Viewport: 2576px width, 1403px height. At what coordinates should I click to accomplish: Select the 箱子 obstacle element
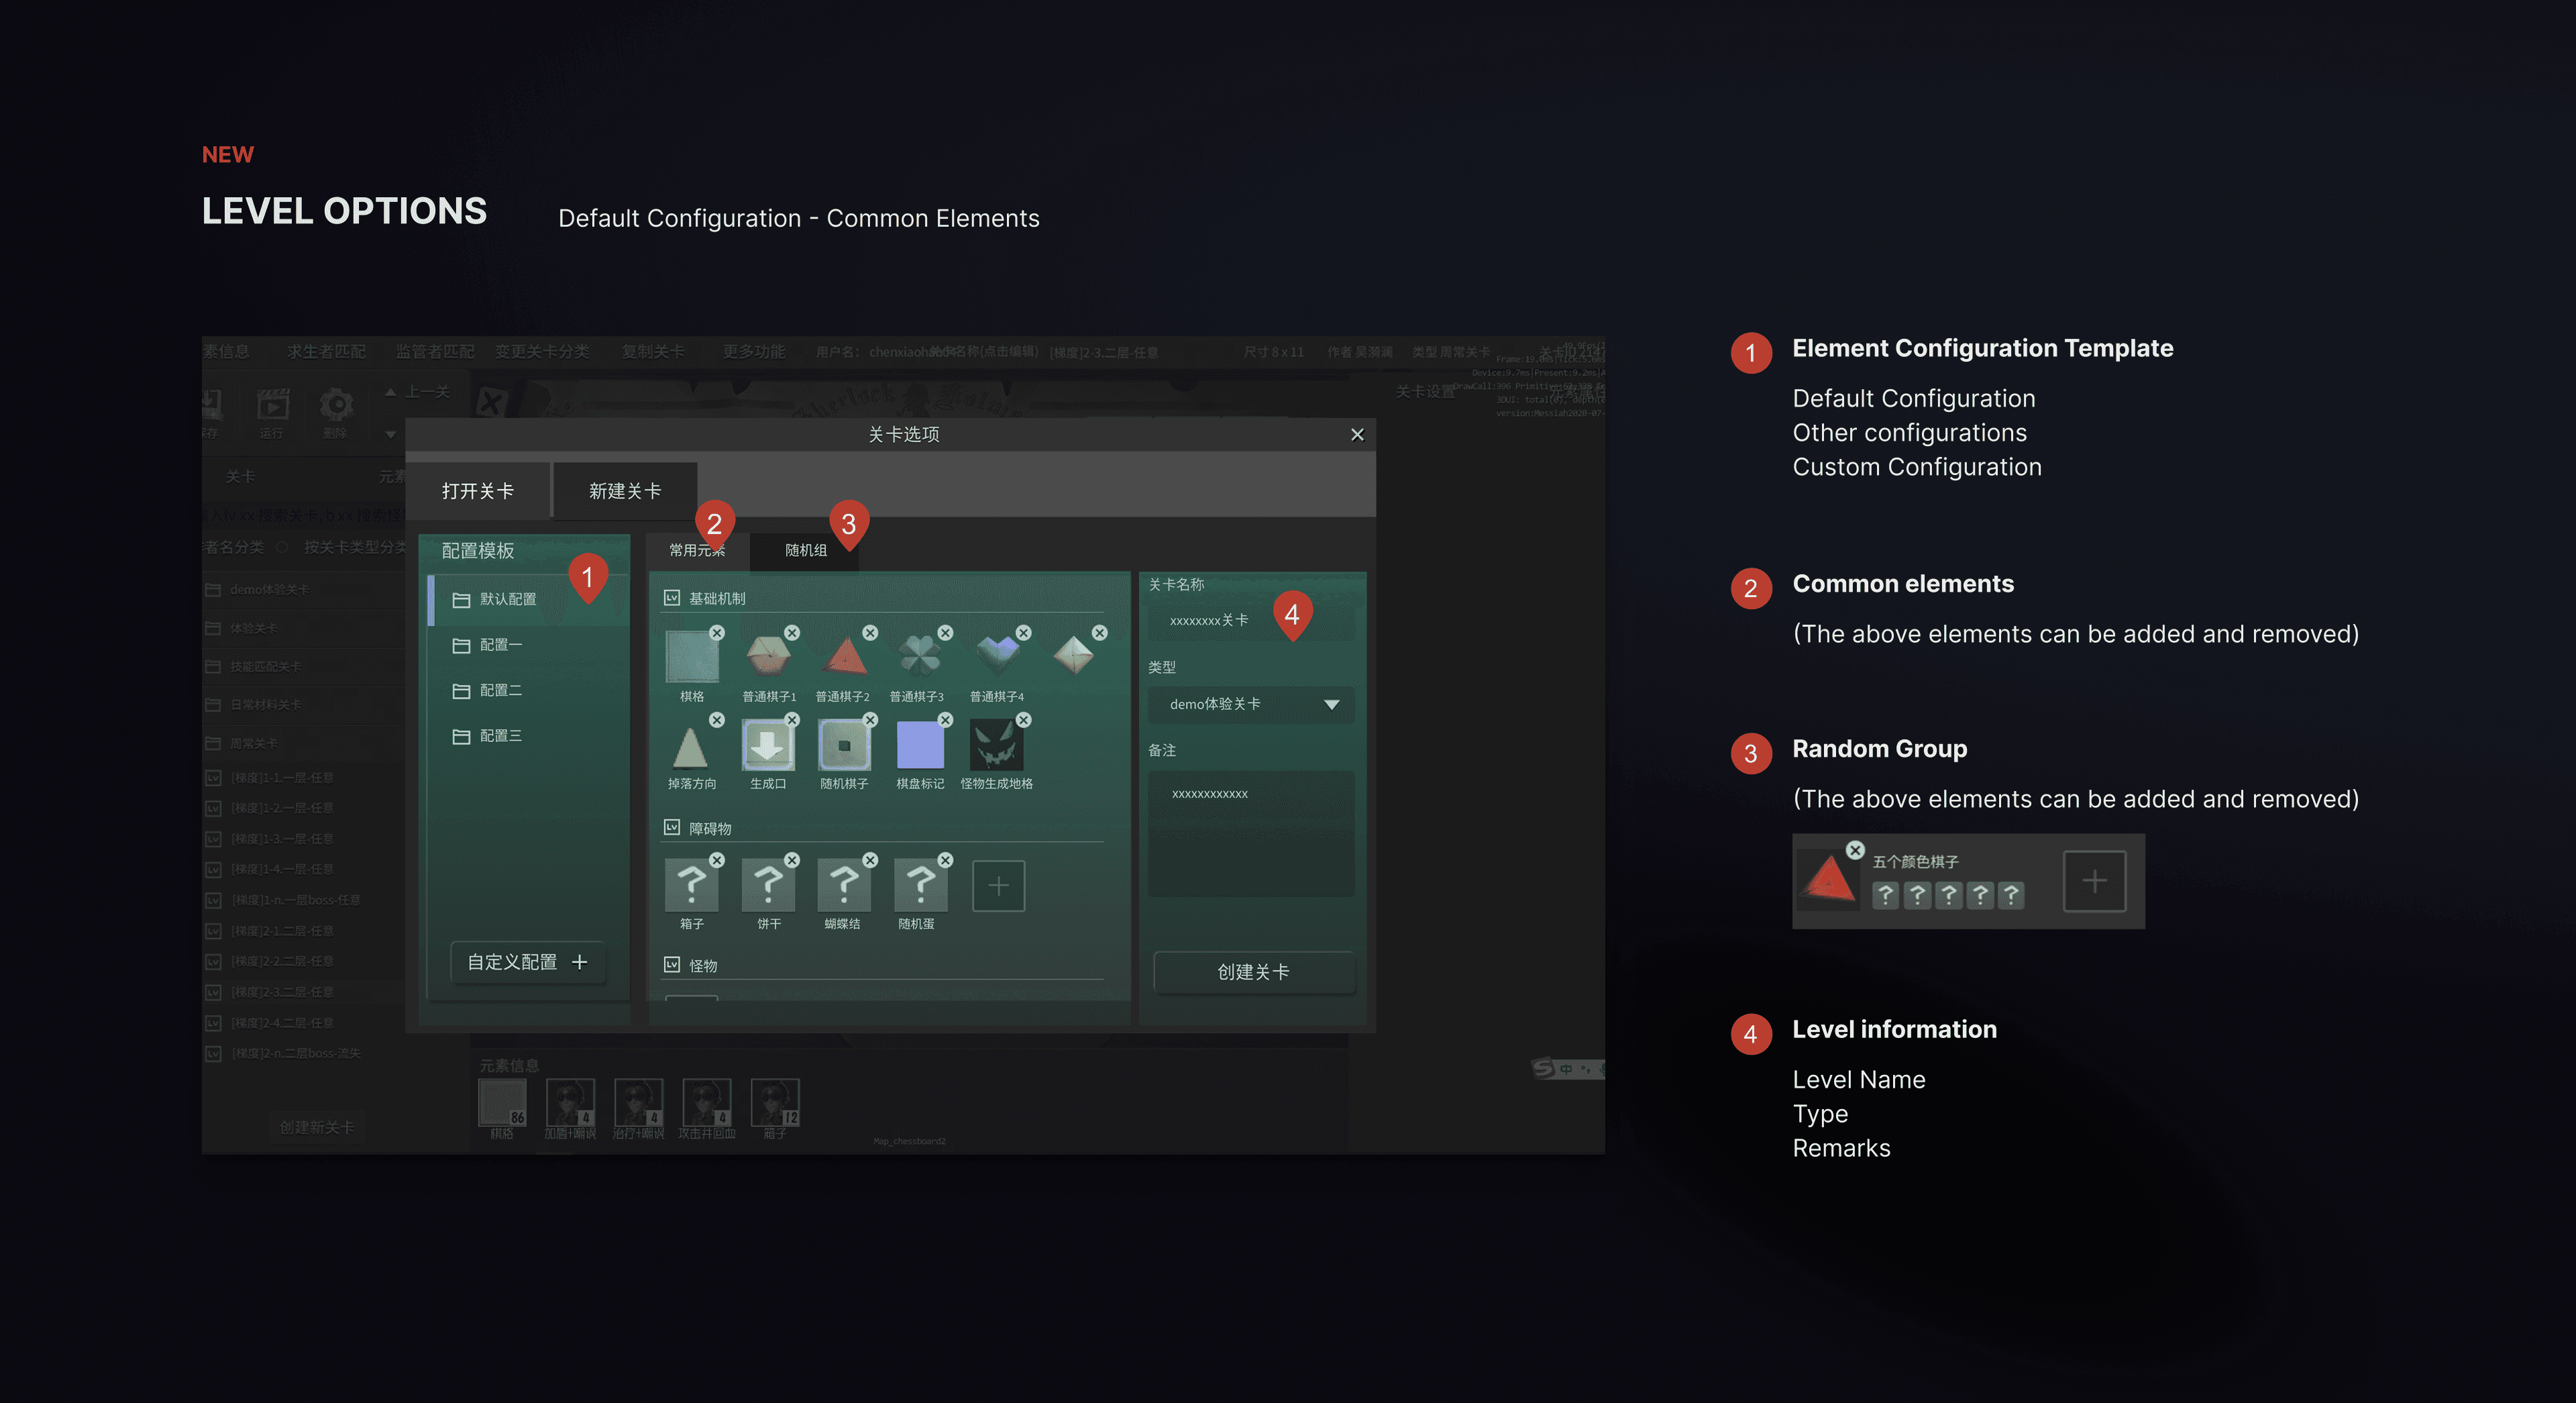(x=691, y=885)
